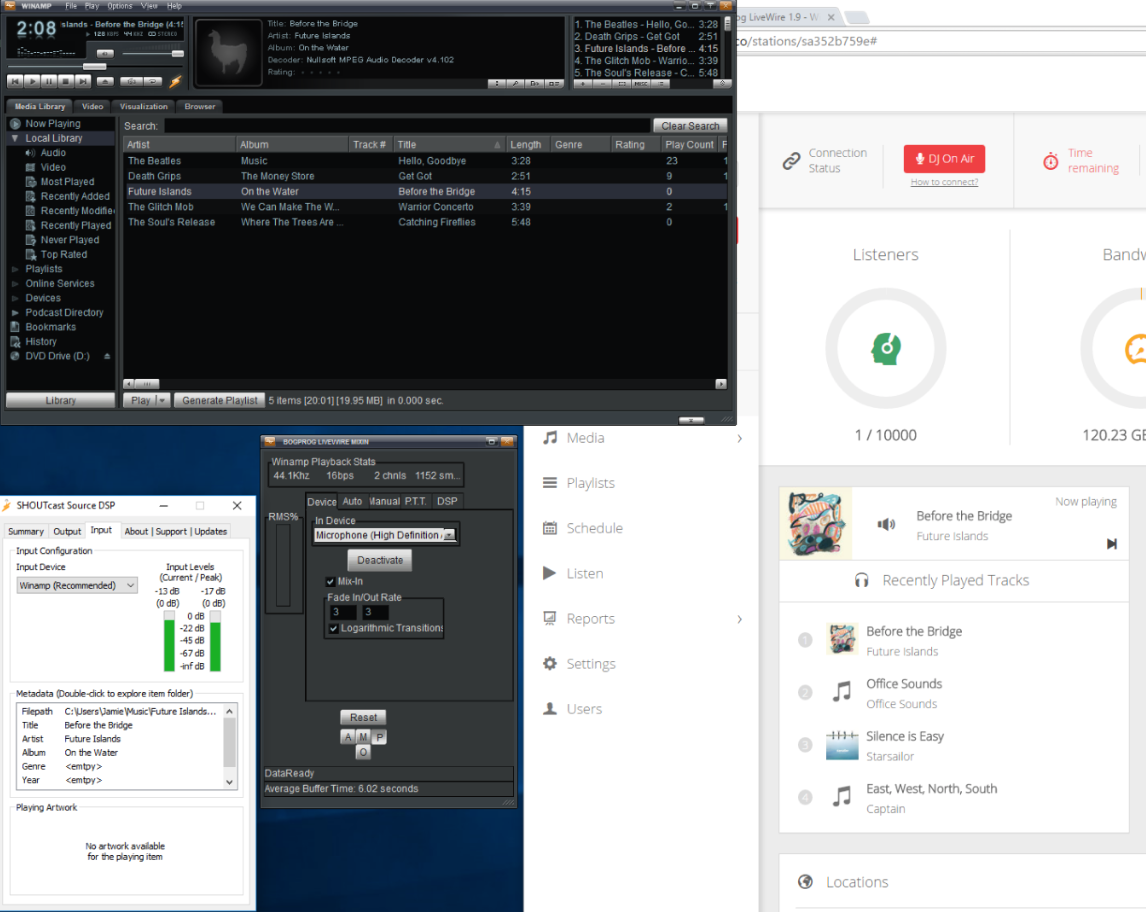Viewport: 1146px width, 912px height.
Task: Switch to the Visualization tab
Action: (143, 106)
